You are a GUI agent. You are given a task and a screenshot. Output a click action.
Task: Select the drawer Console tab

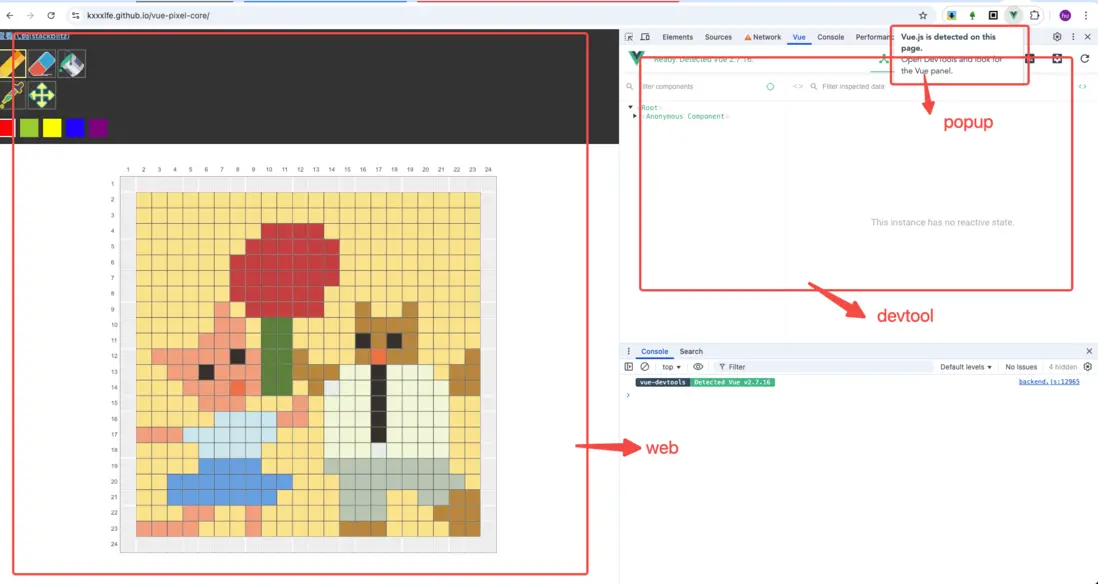[655, 352]
